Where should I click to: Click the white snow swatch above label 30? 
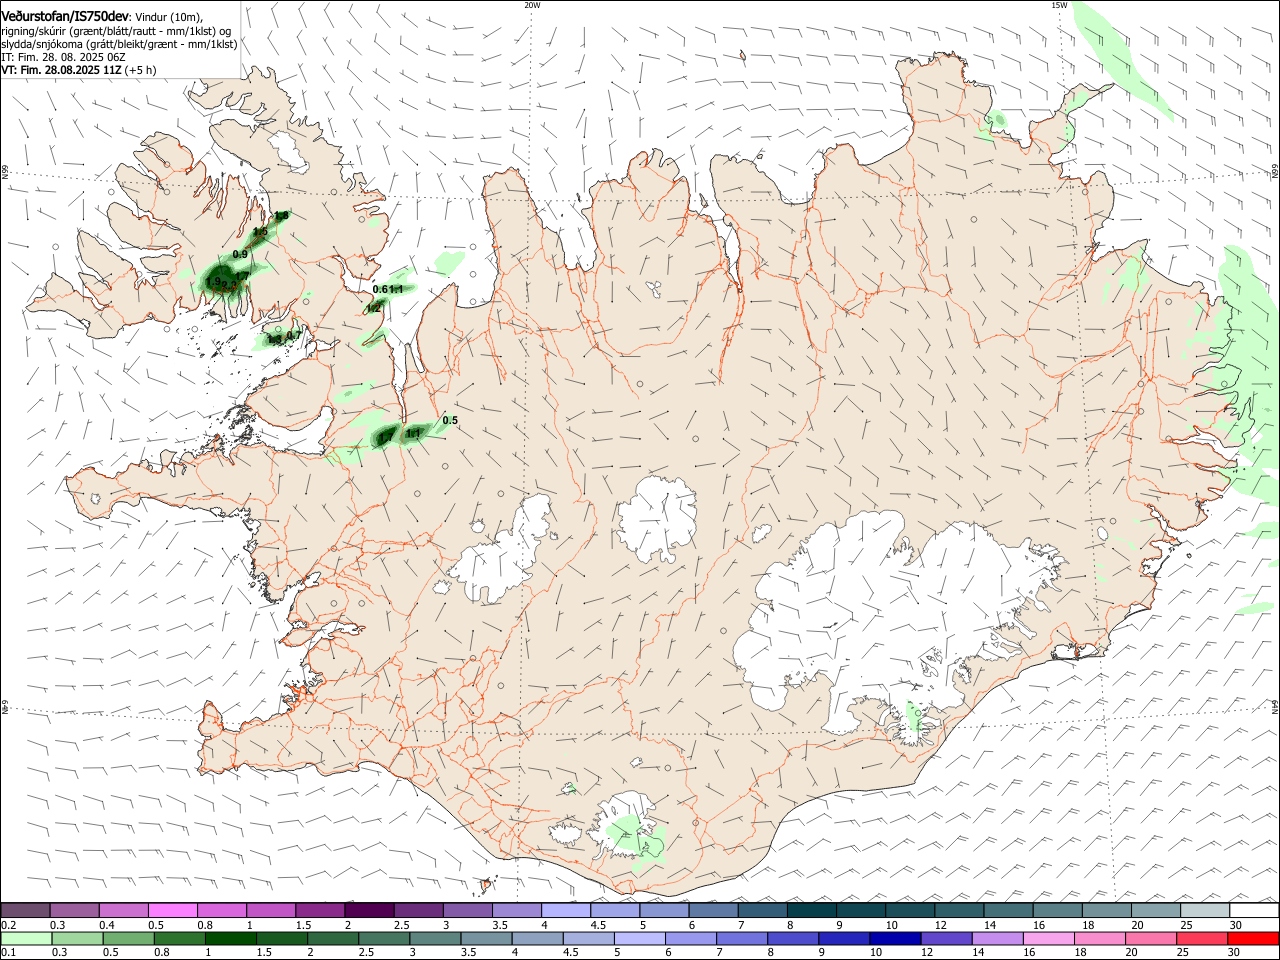(1254, 910)
